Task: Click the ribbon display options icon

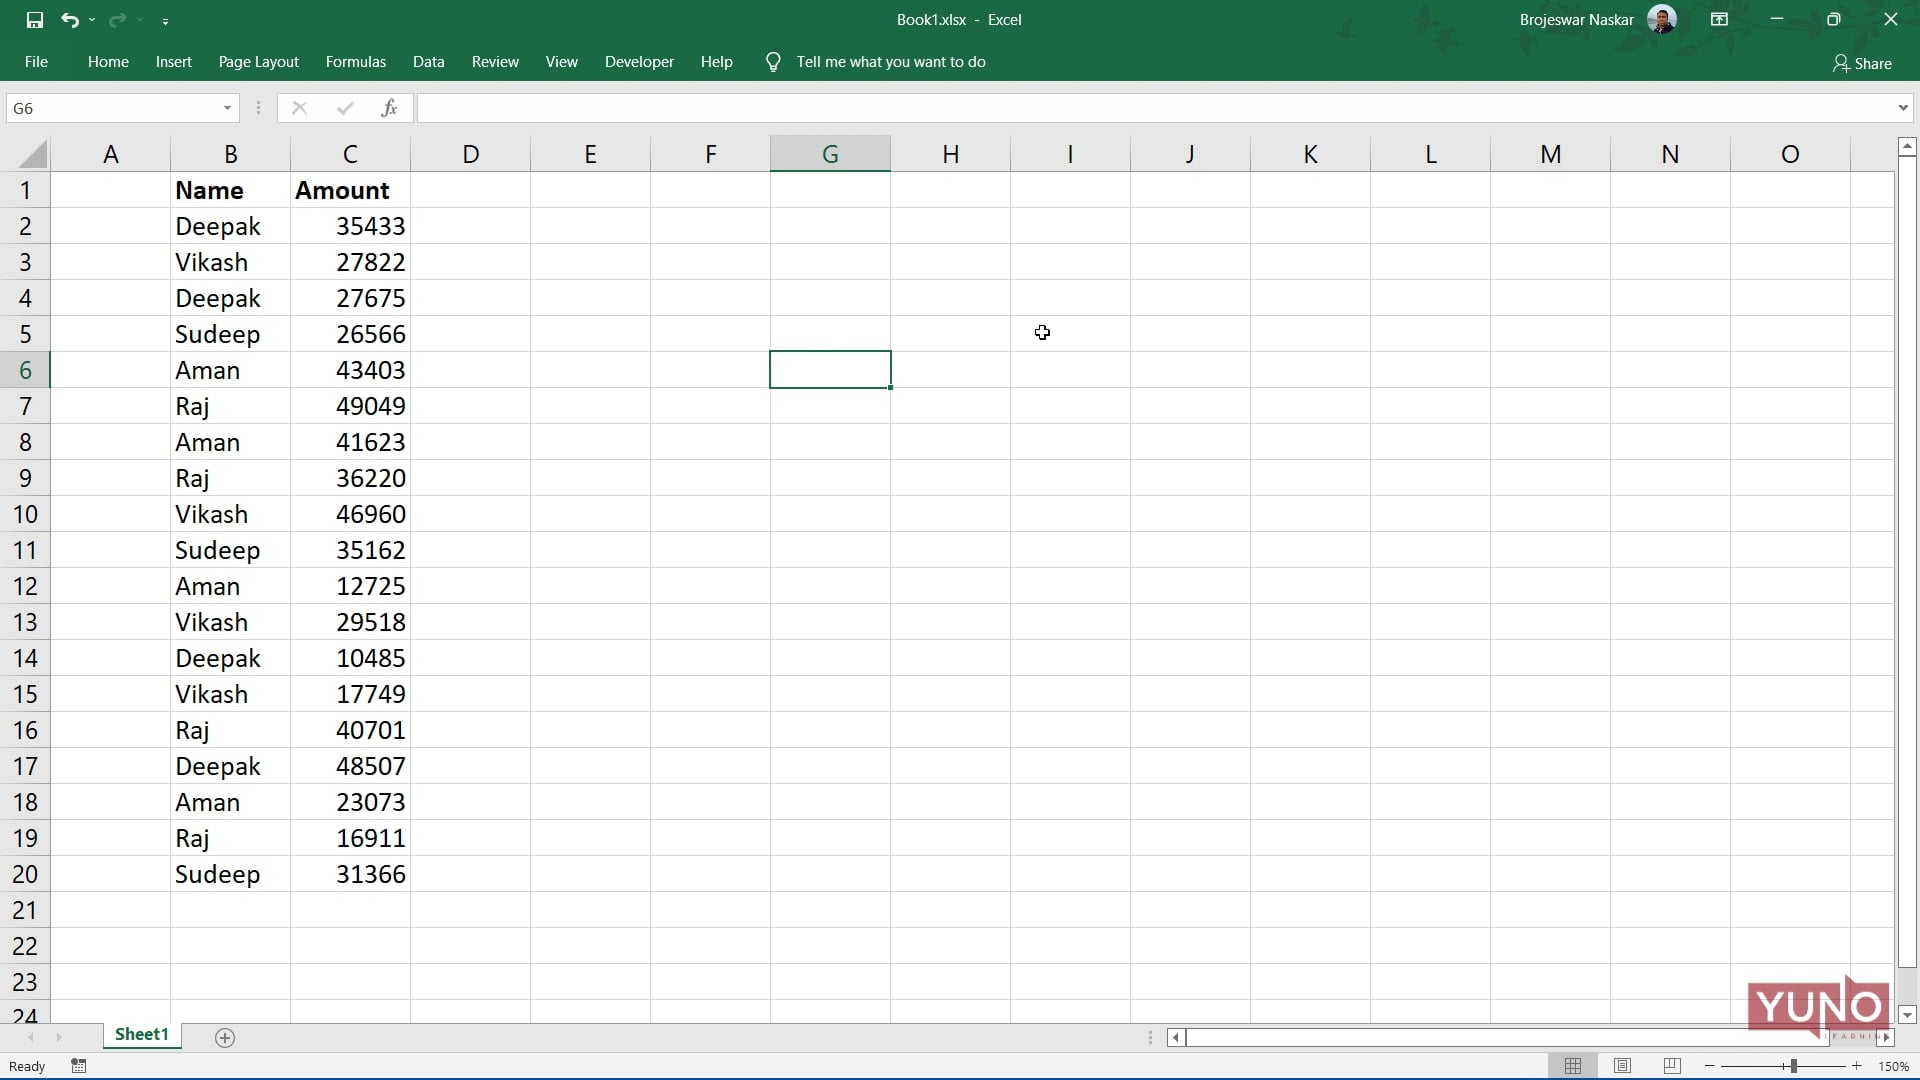Action: coord(1719,19)
